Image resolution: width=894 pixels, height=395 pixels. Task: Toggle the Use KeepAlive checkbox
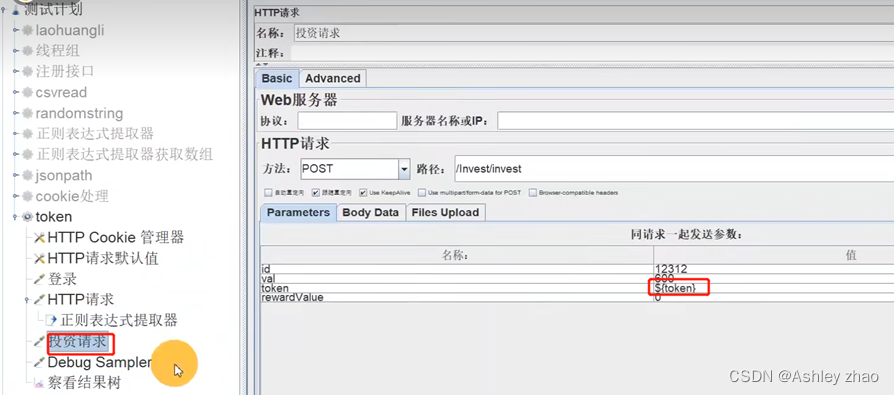point(363,193)
